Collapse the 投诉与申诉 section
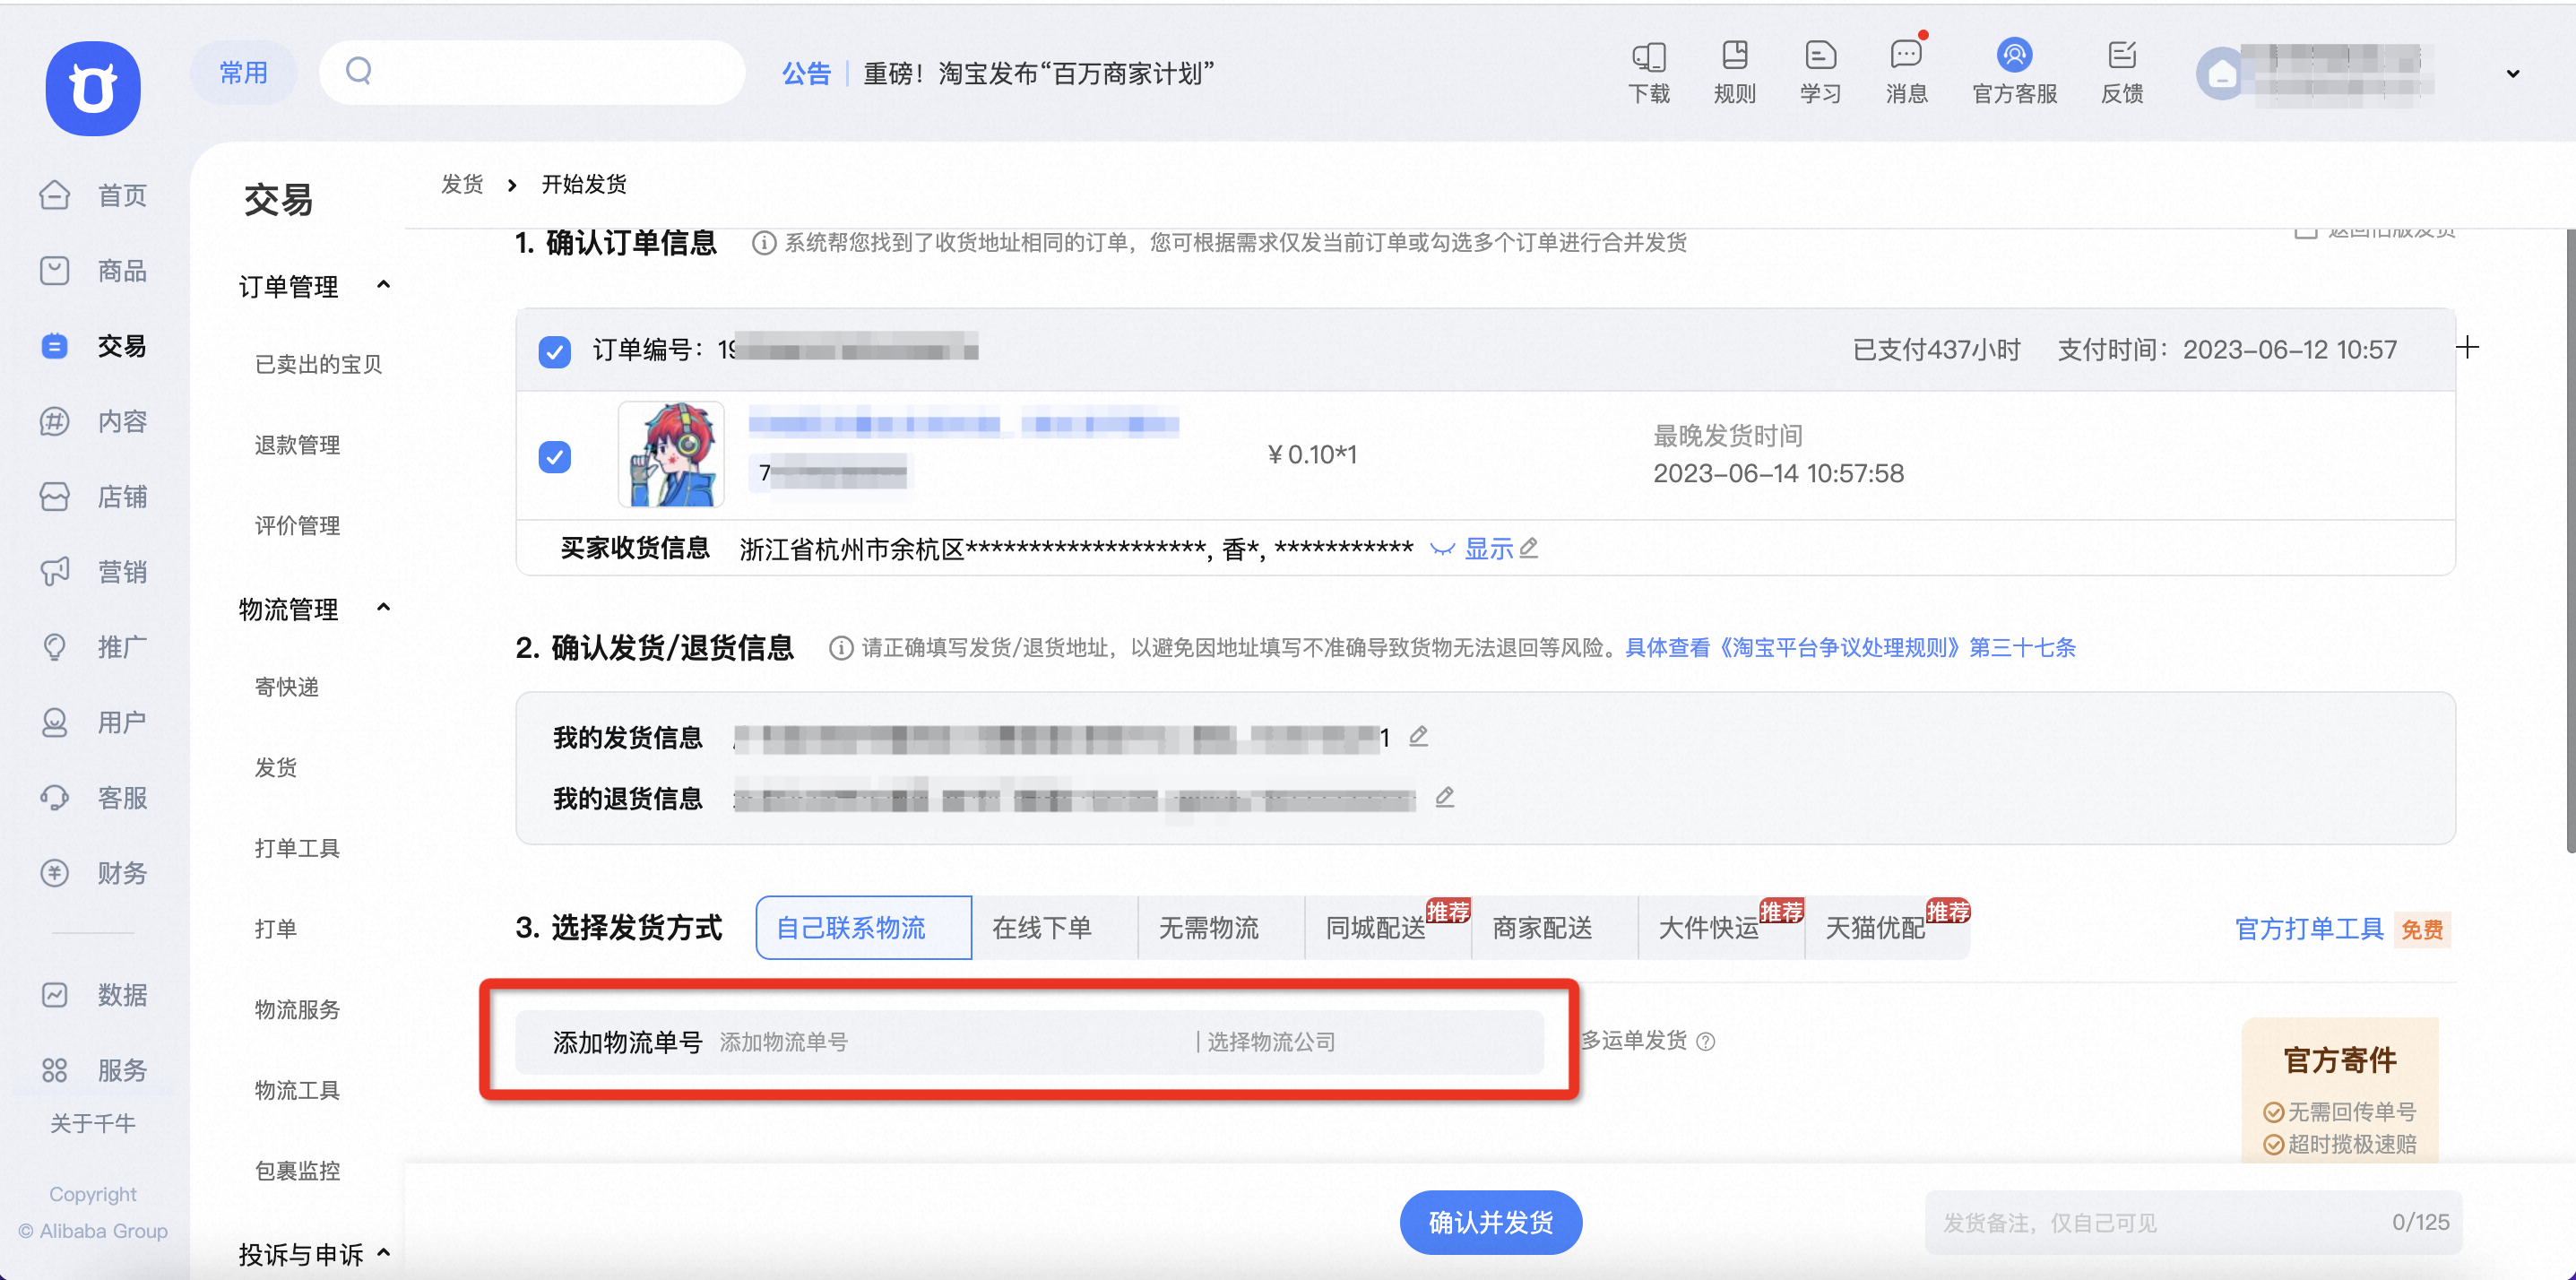The width and height of the screenshot is (2576, 1280). pyautogui.click(x=383, y=1253)
